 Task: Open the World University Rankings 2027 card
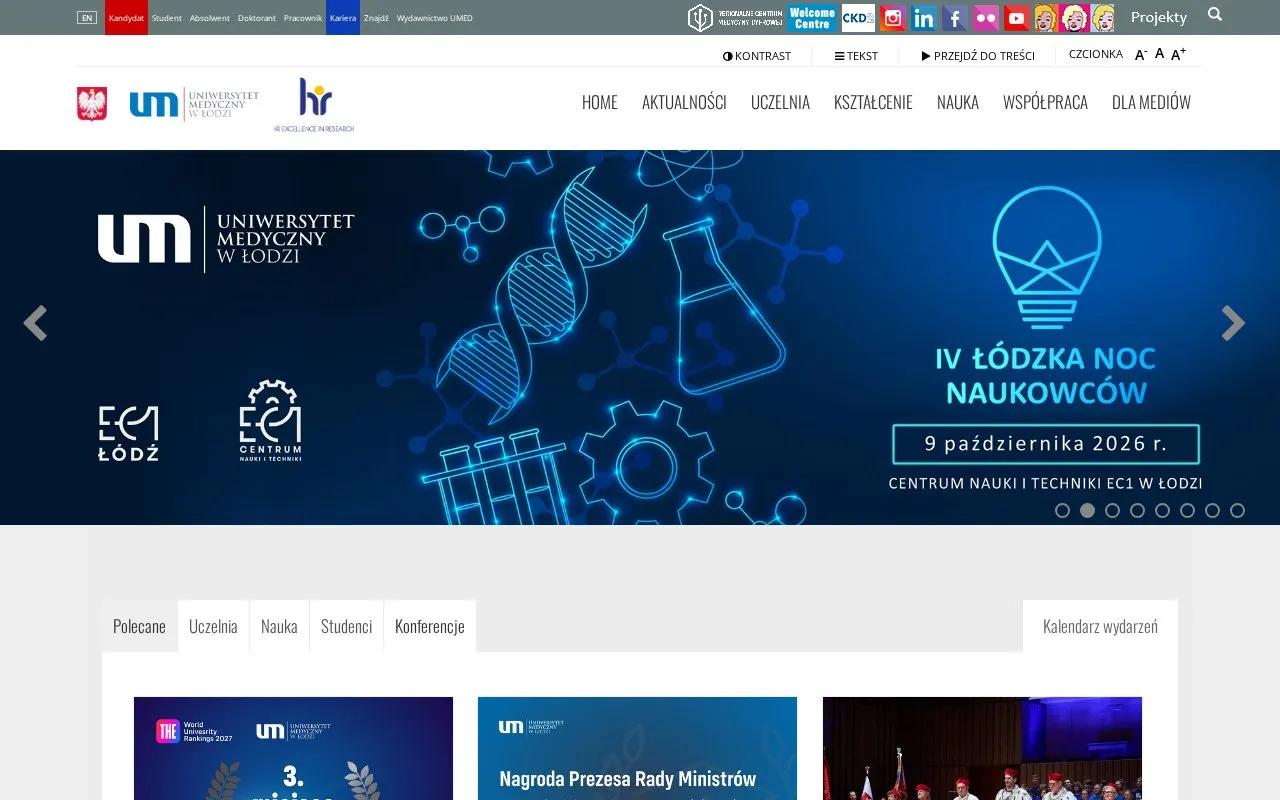click(293, 748)
